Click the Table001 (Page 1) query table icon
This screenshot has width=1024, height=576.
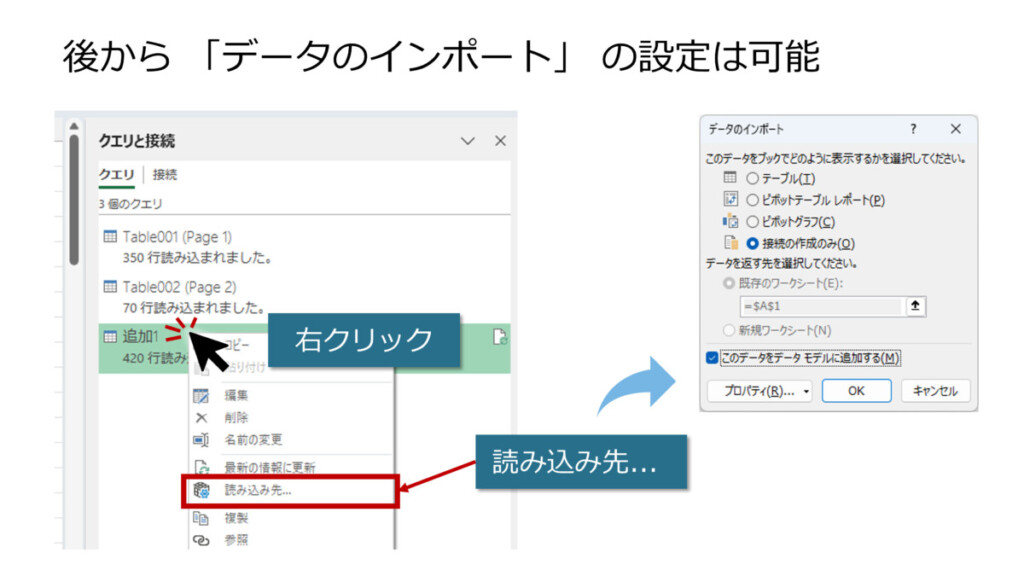click(110, 237)
